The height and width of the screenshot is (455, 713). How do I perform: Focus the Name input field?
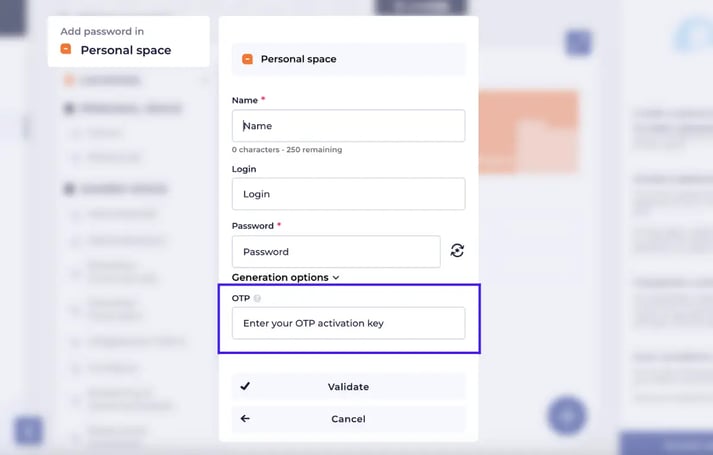(348, 126)
